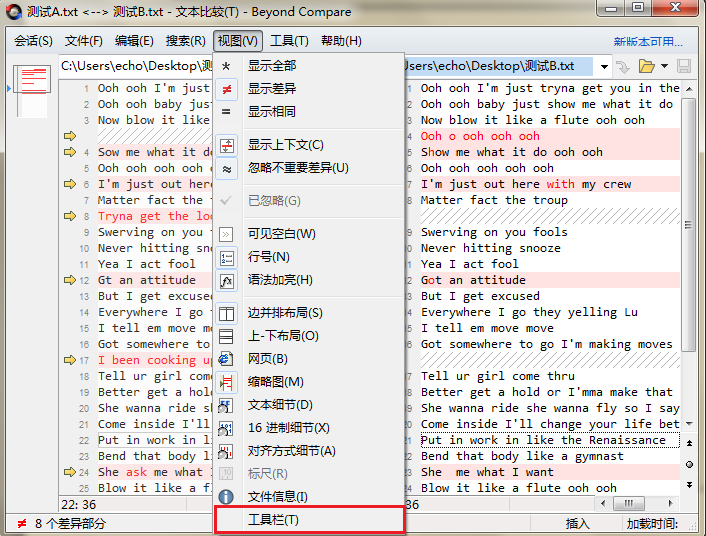Select the 显示差异 not-equal icon
Screen dimensions: 706x536
[x=226, y=89]
